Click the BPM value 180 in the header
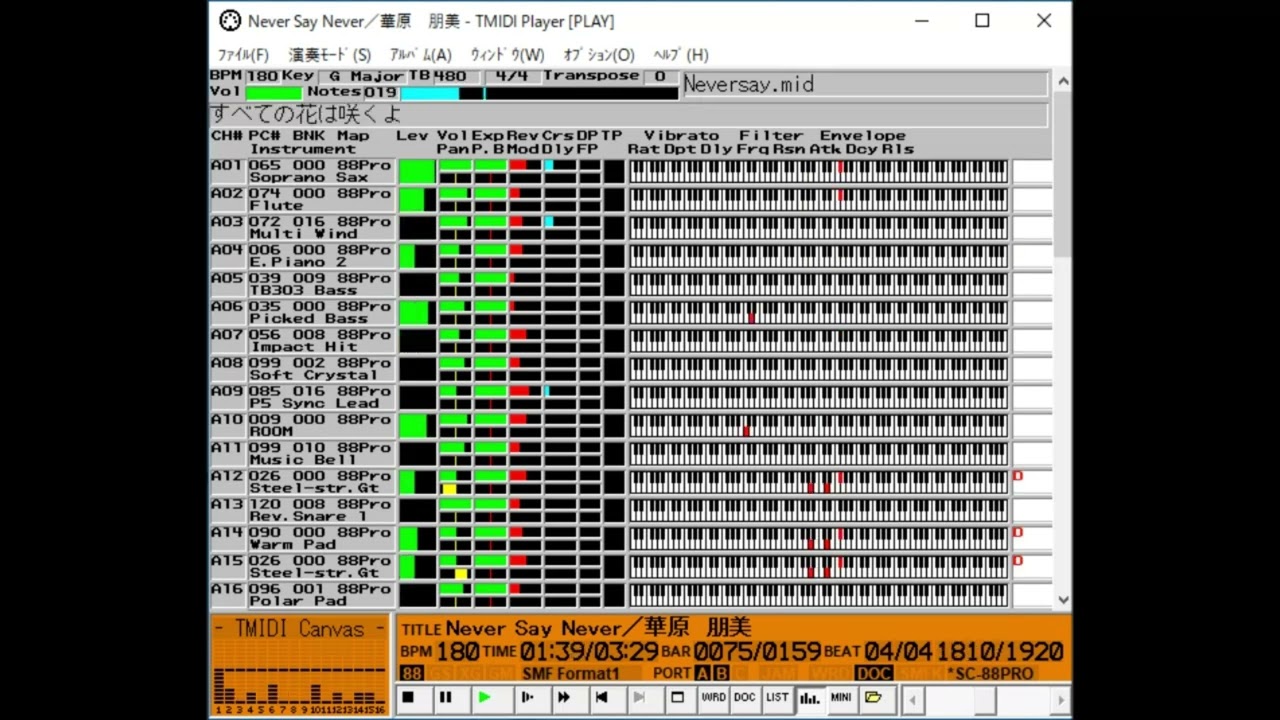This screenshot has height=720, width=1280. 262,76
